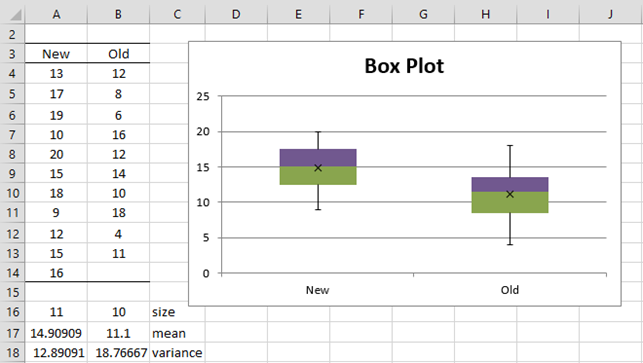Click the Old category axis label

pos(510,290)
